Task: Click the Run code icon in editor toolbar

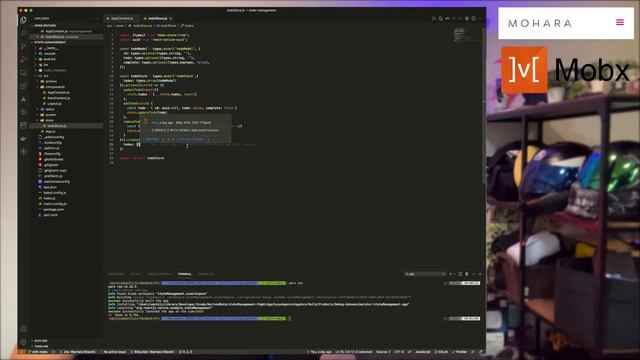Action: (x=433, y=18)
